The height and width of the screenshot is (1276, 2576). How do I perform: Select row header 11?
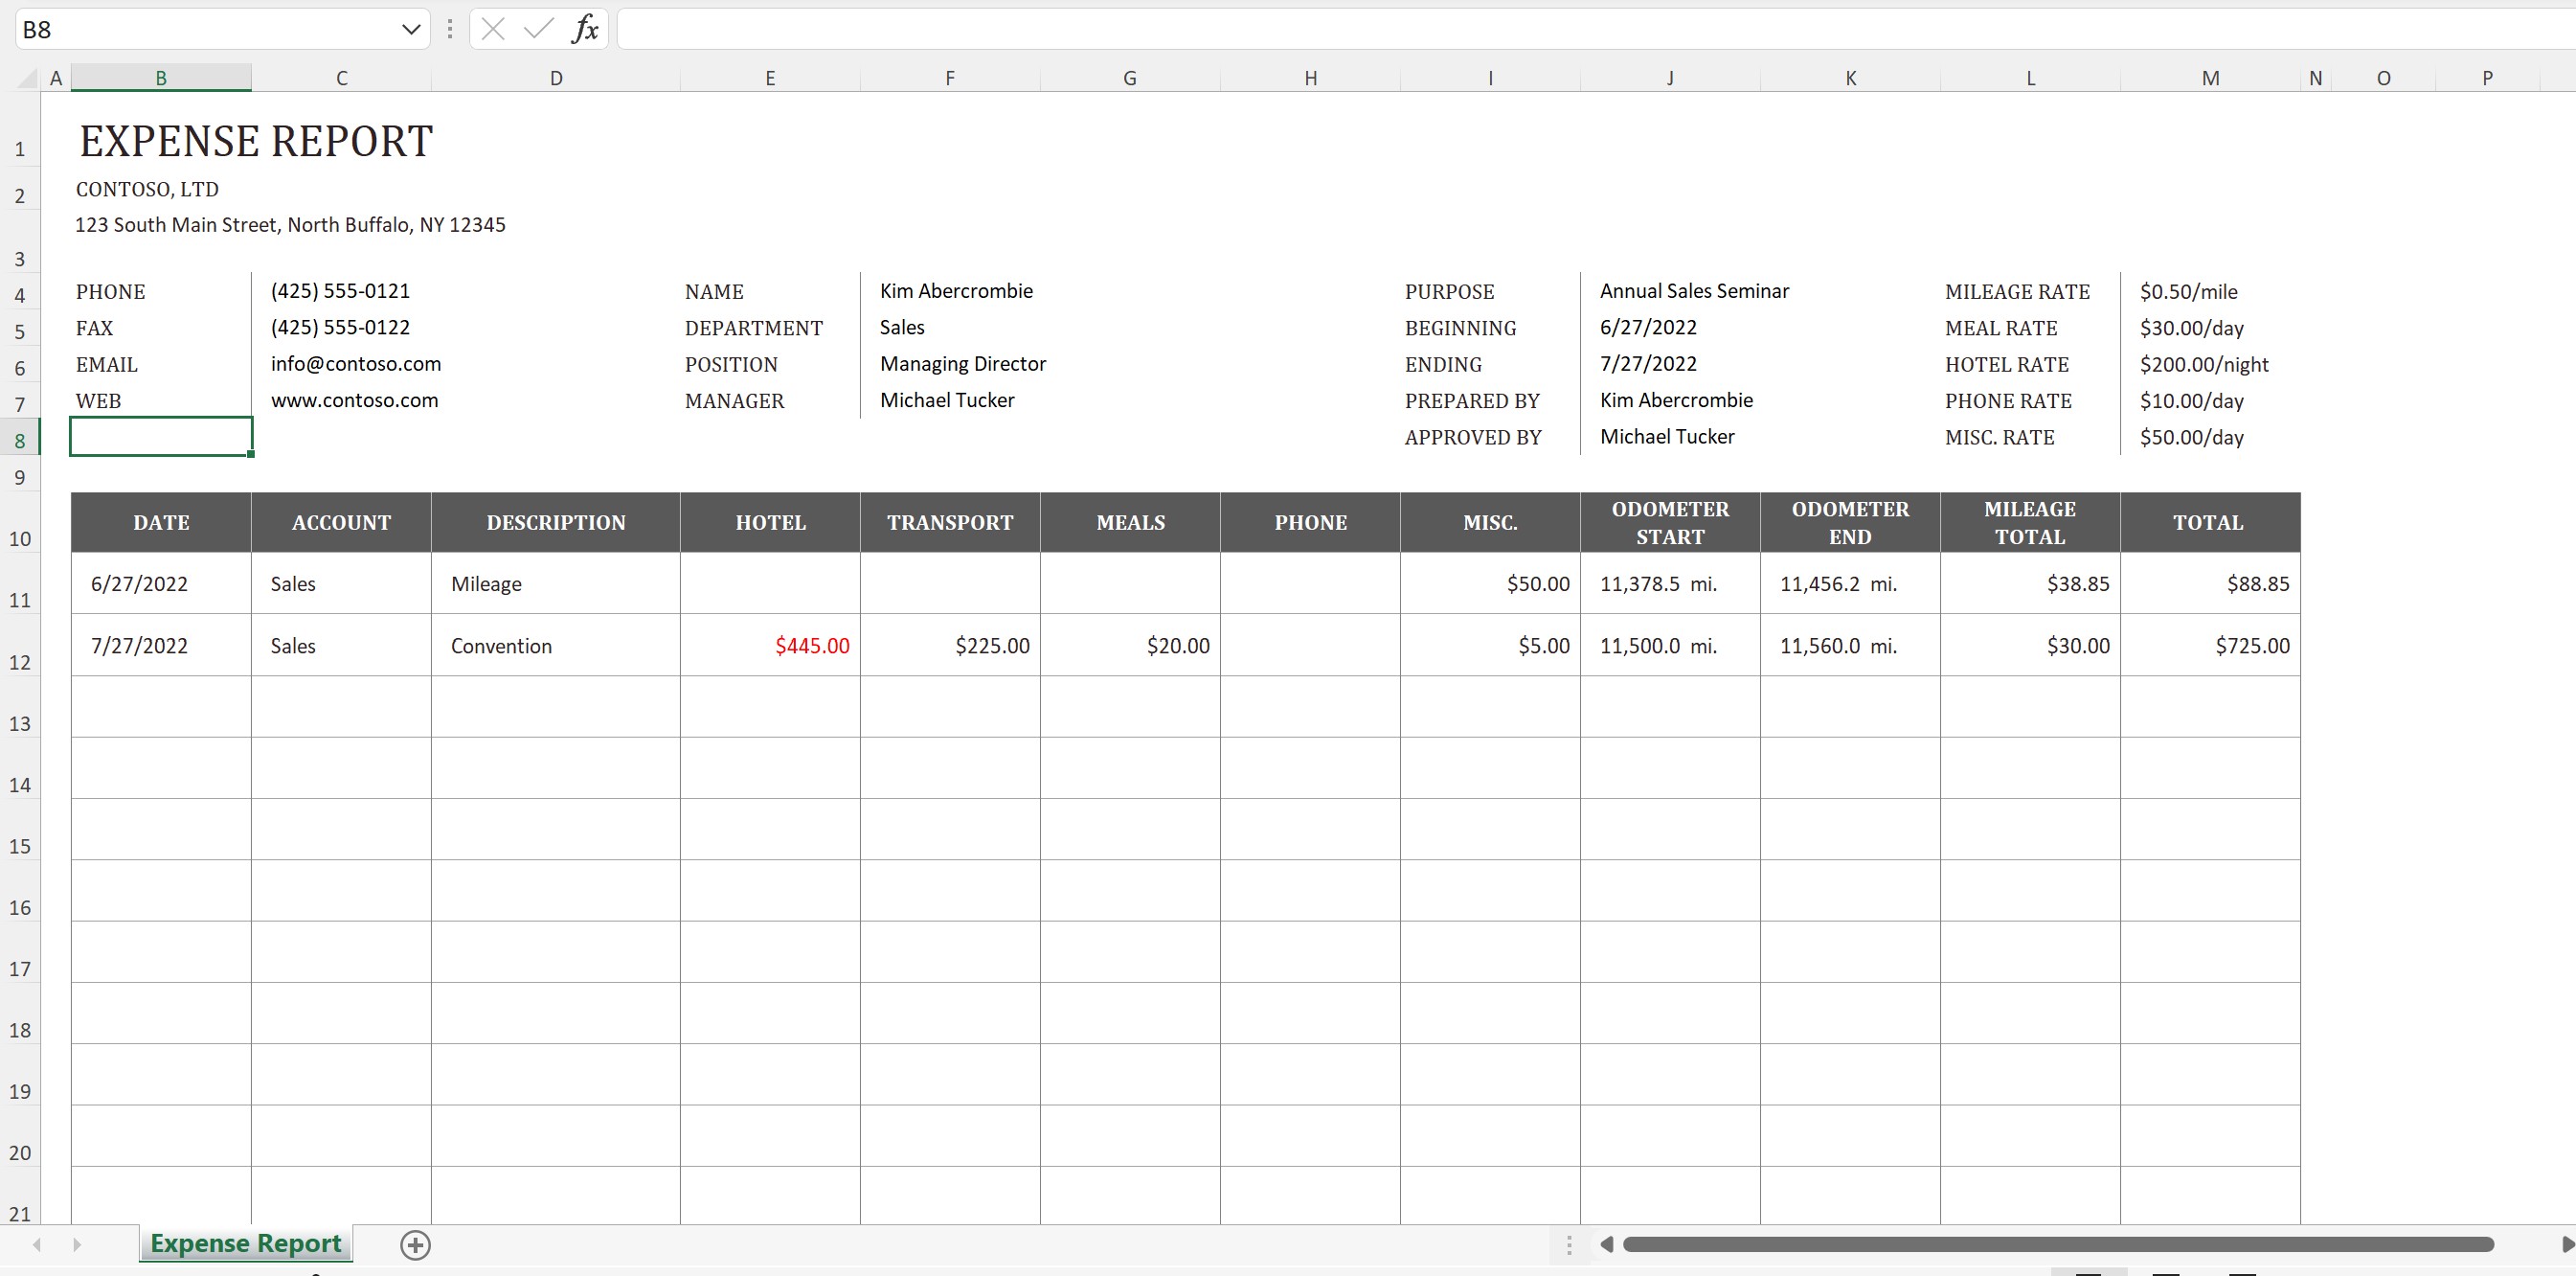20,600
